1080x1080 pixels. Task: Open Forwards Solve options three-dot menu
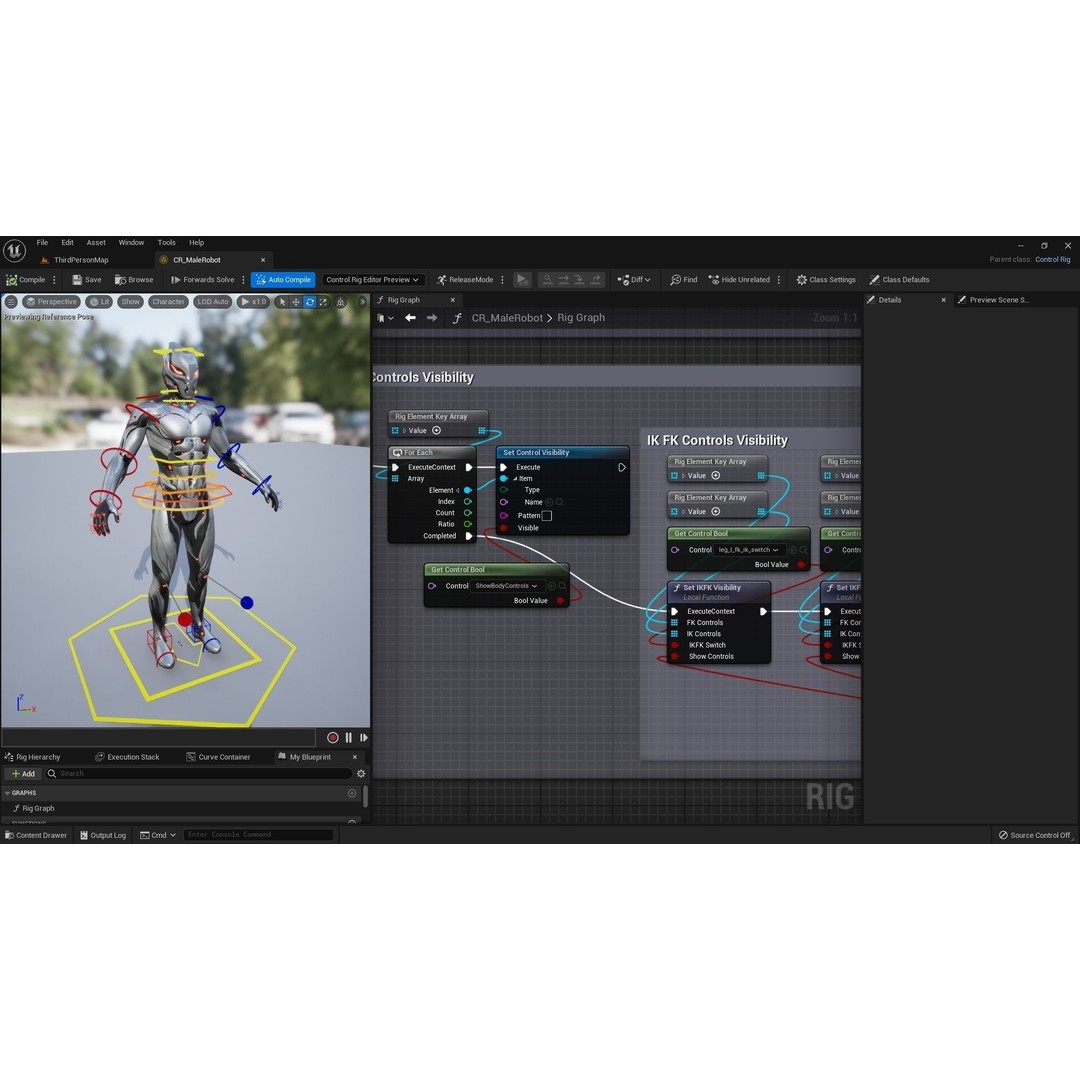click(243, 280)
